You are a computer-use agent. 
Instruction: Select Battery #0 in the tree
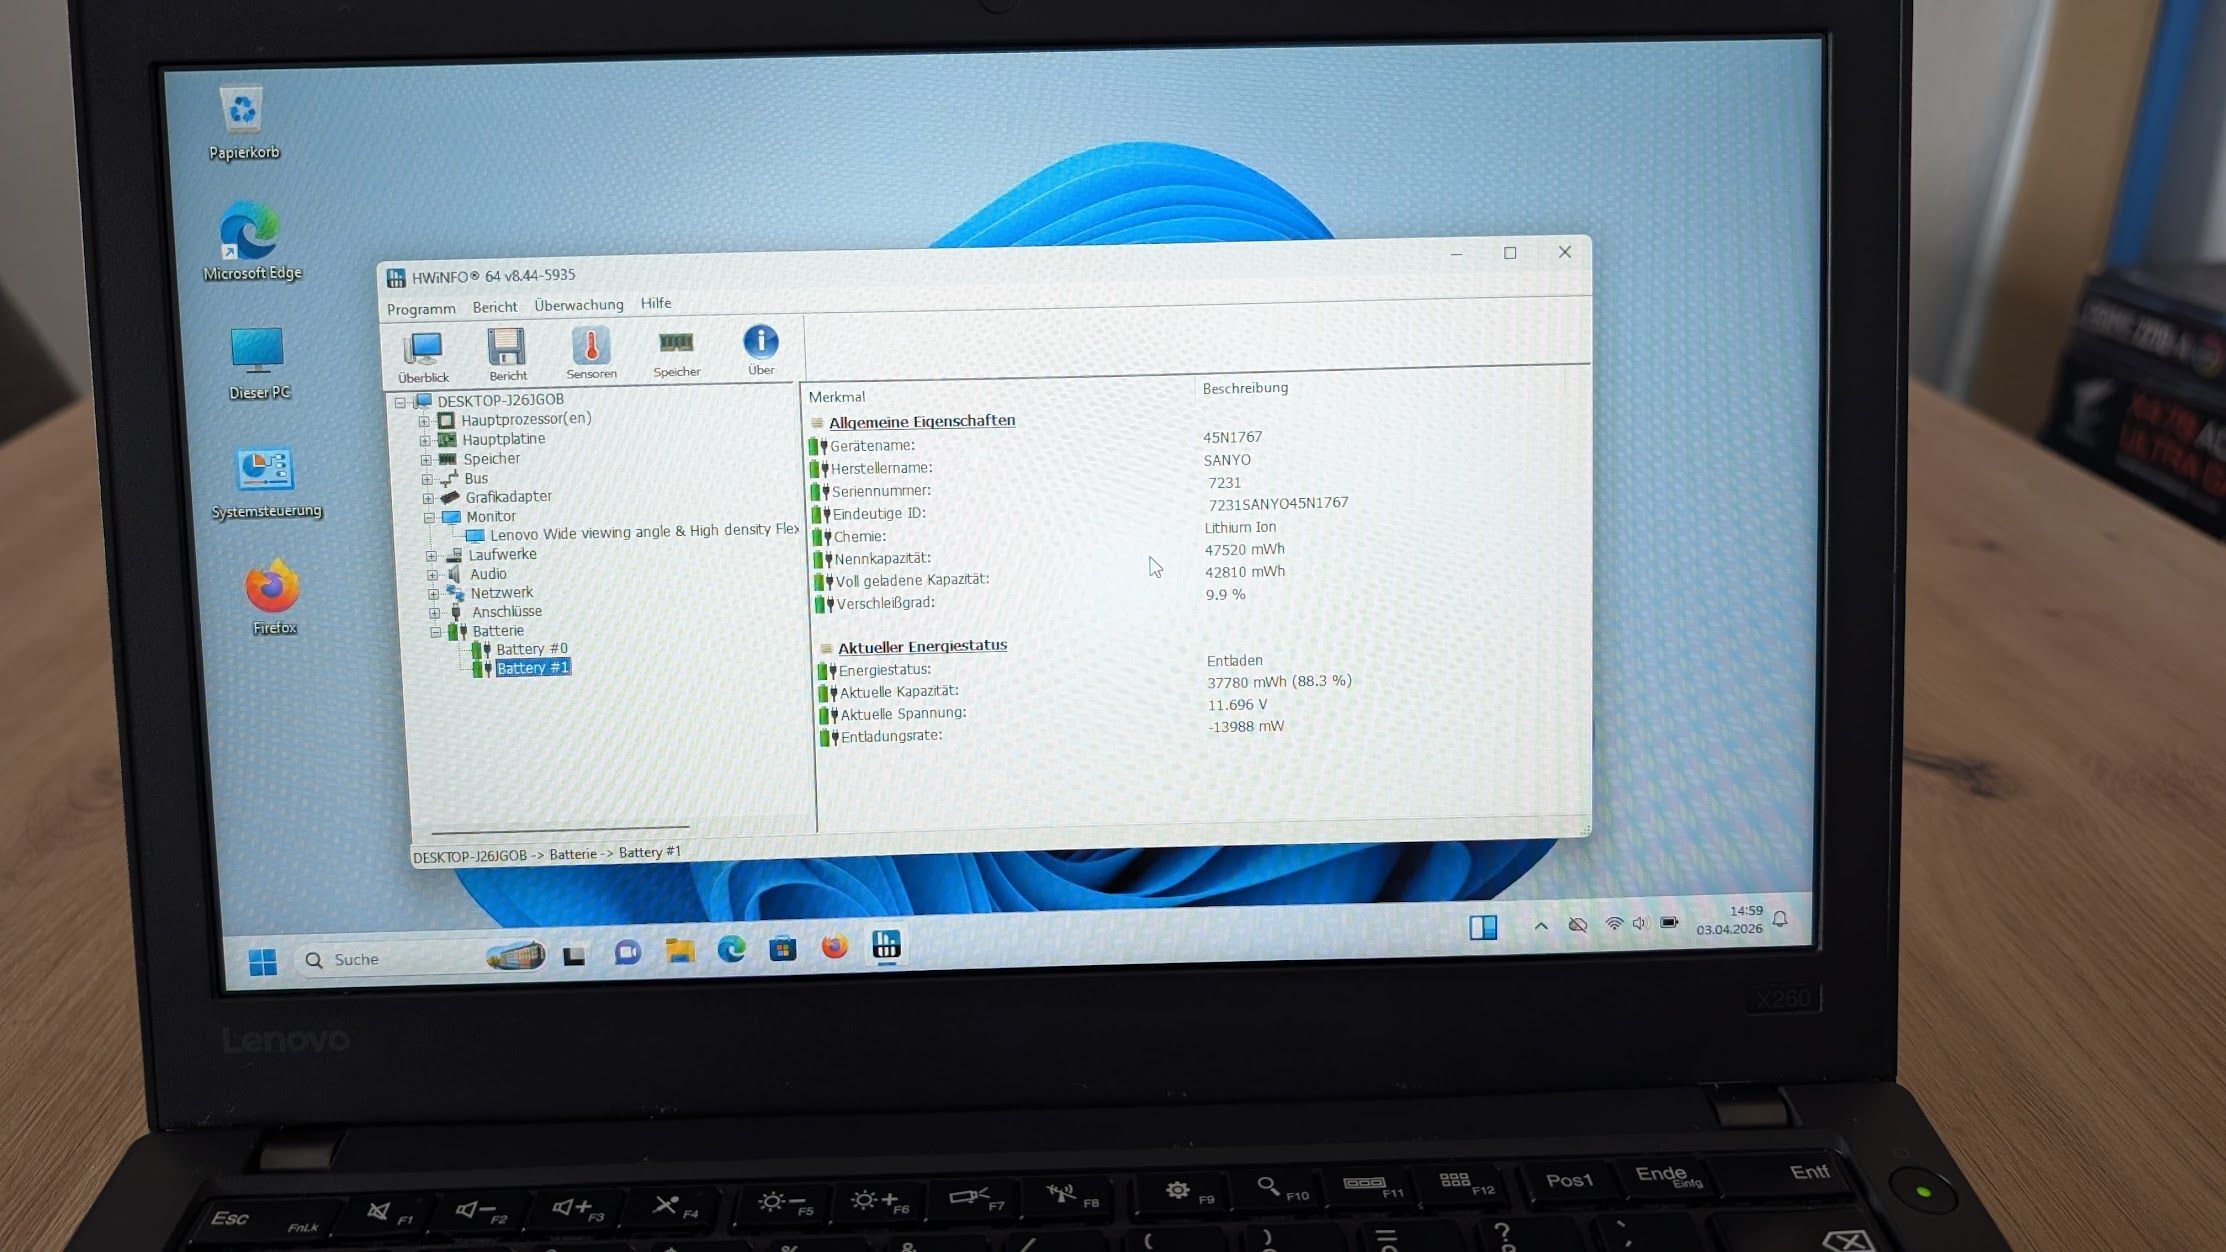pos(531,649)
